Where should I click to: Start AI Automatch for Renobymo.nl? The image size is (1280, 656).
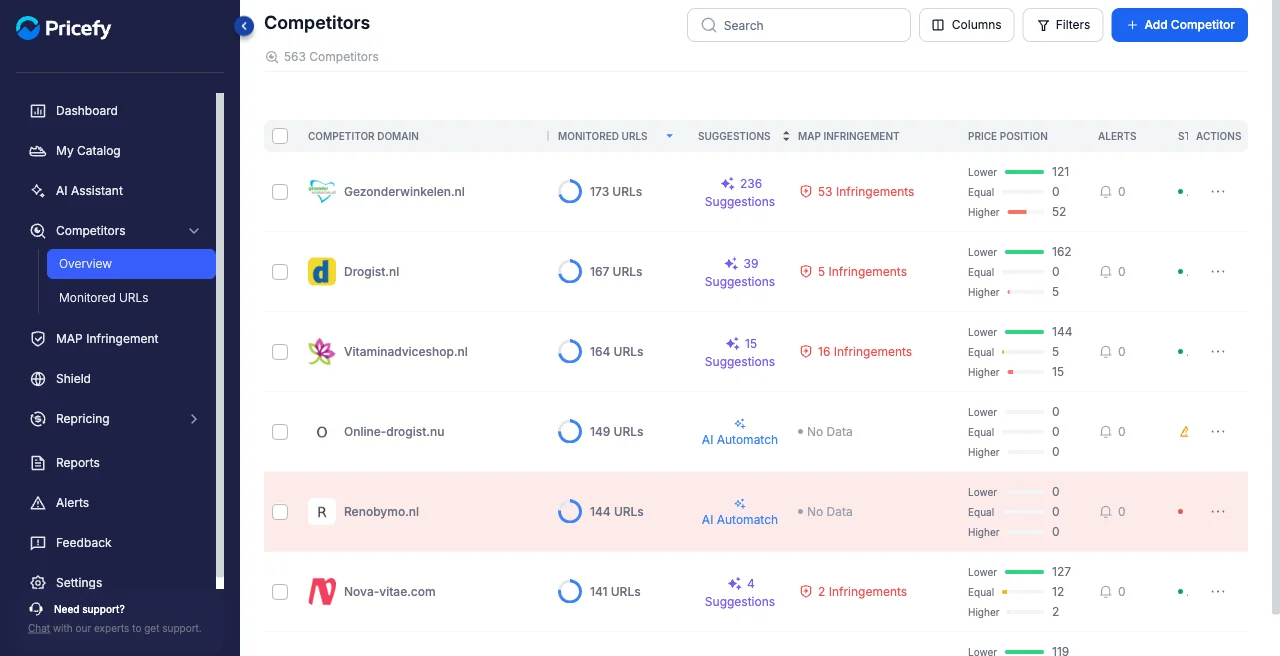(x=740, y=512)
